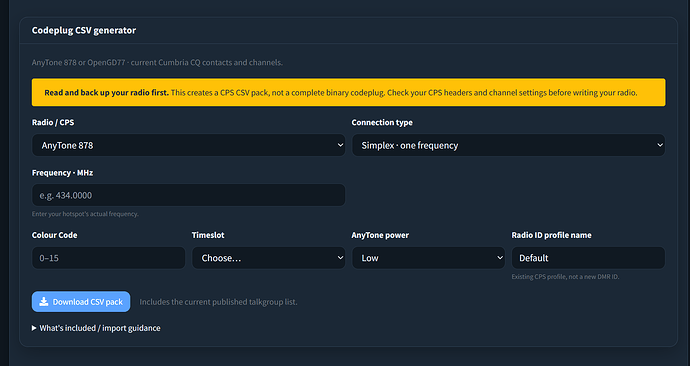Click the Codeplug CSV generator heading
Screen dimensions: 690x366
pyautogui.click(x=84, y=30)
